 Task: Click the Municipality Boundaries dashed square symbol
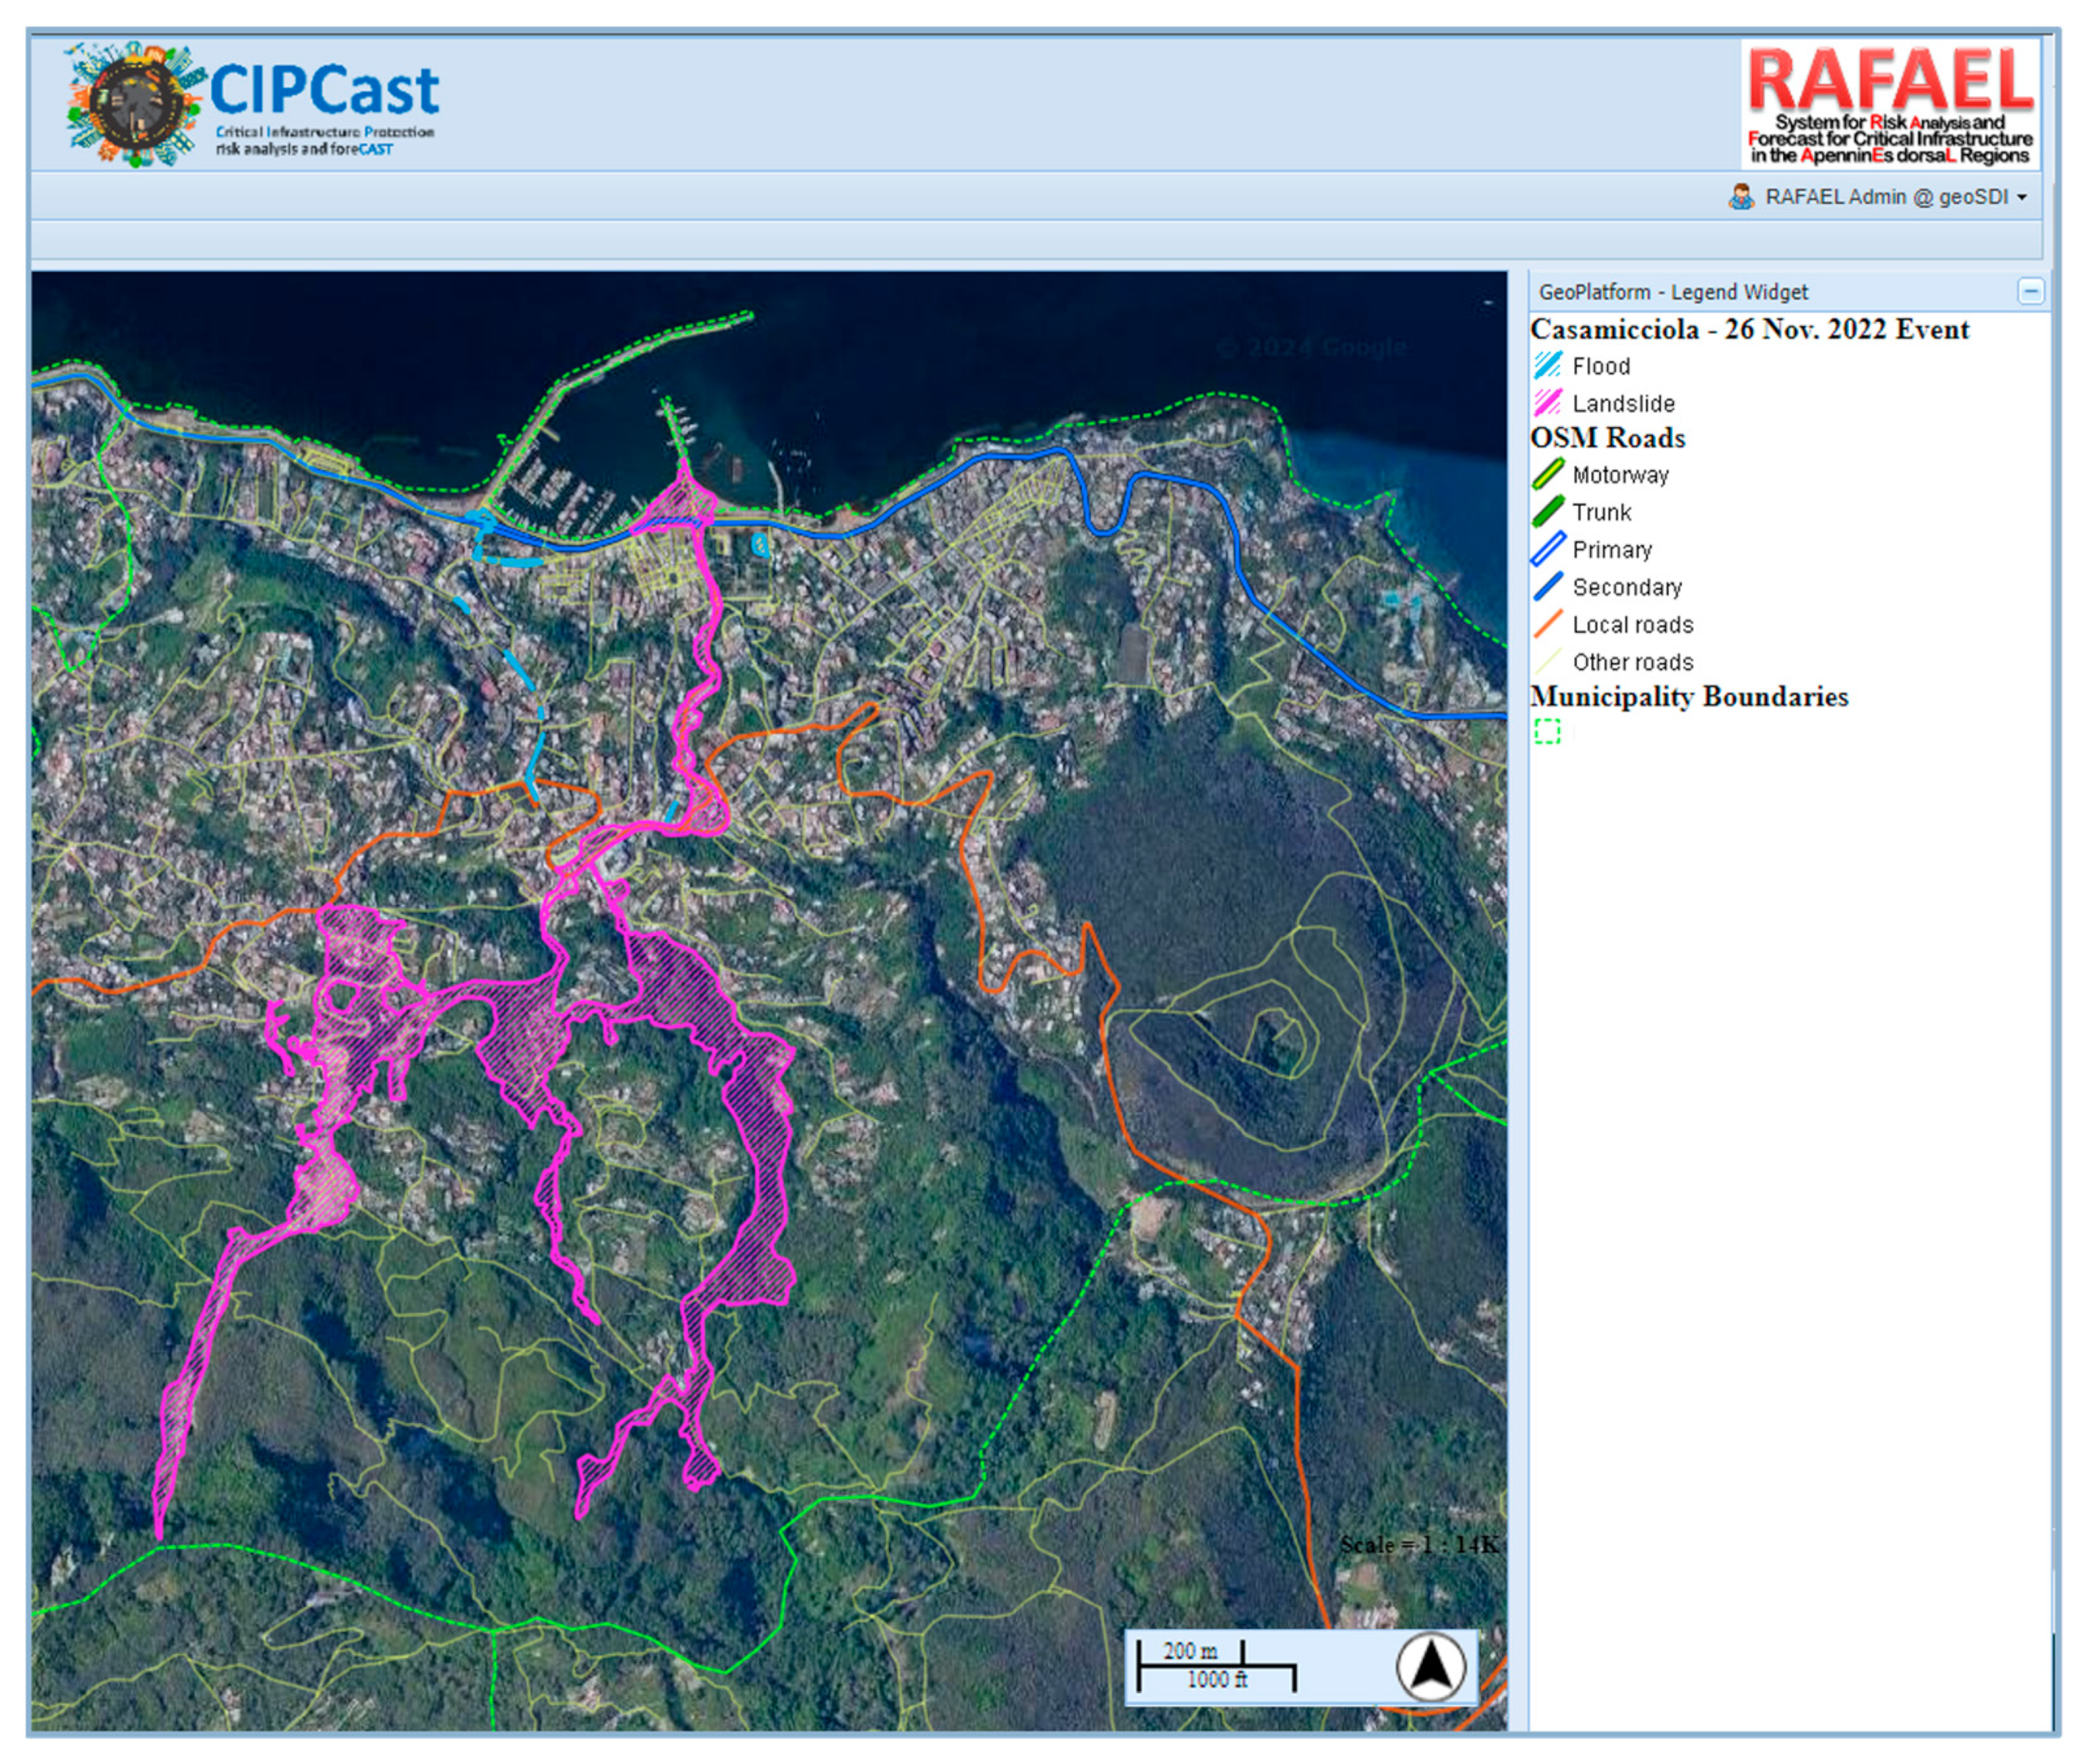[x=1547, y=732]
